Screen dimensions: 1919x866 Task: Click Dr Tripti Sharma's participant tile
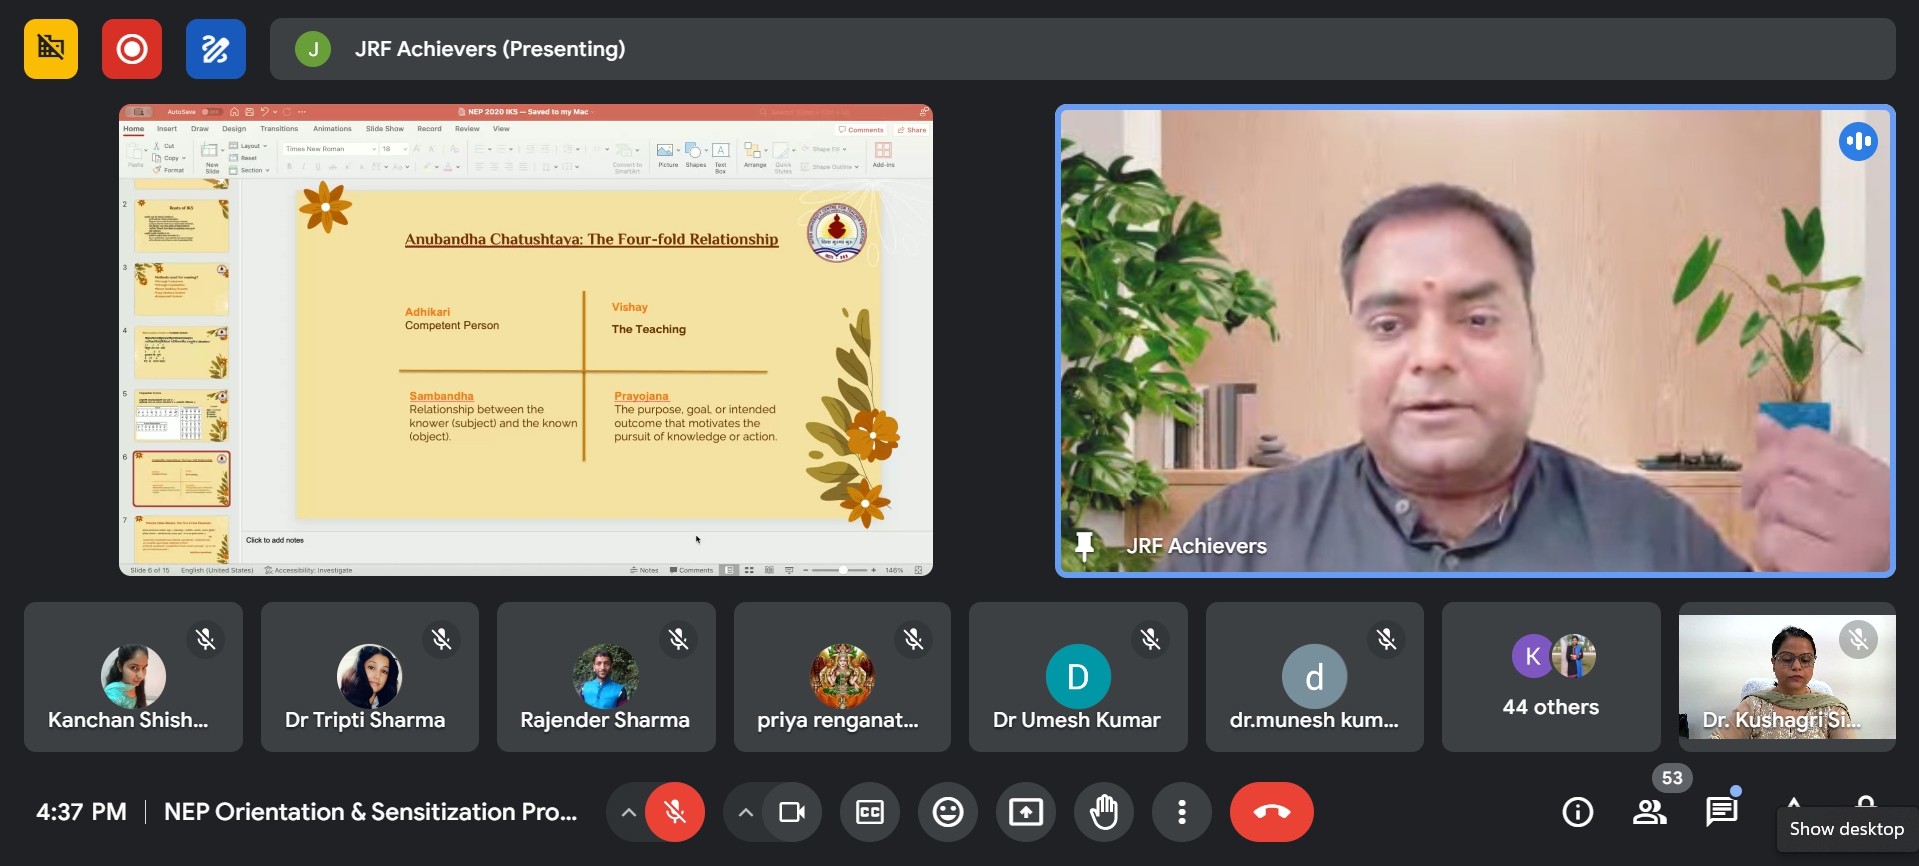pyautogui.click(x=369, y=677)
